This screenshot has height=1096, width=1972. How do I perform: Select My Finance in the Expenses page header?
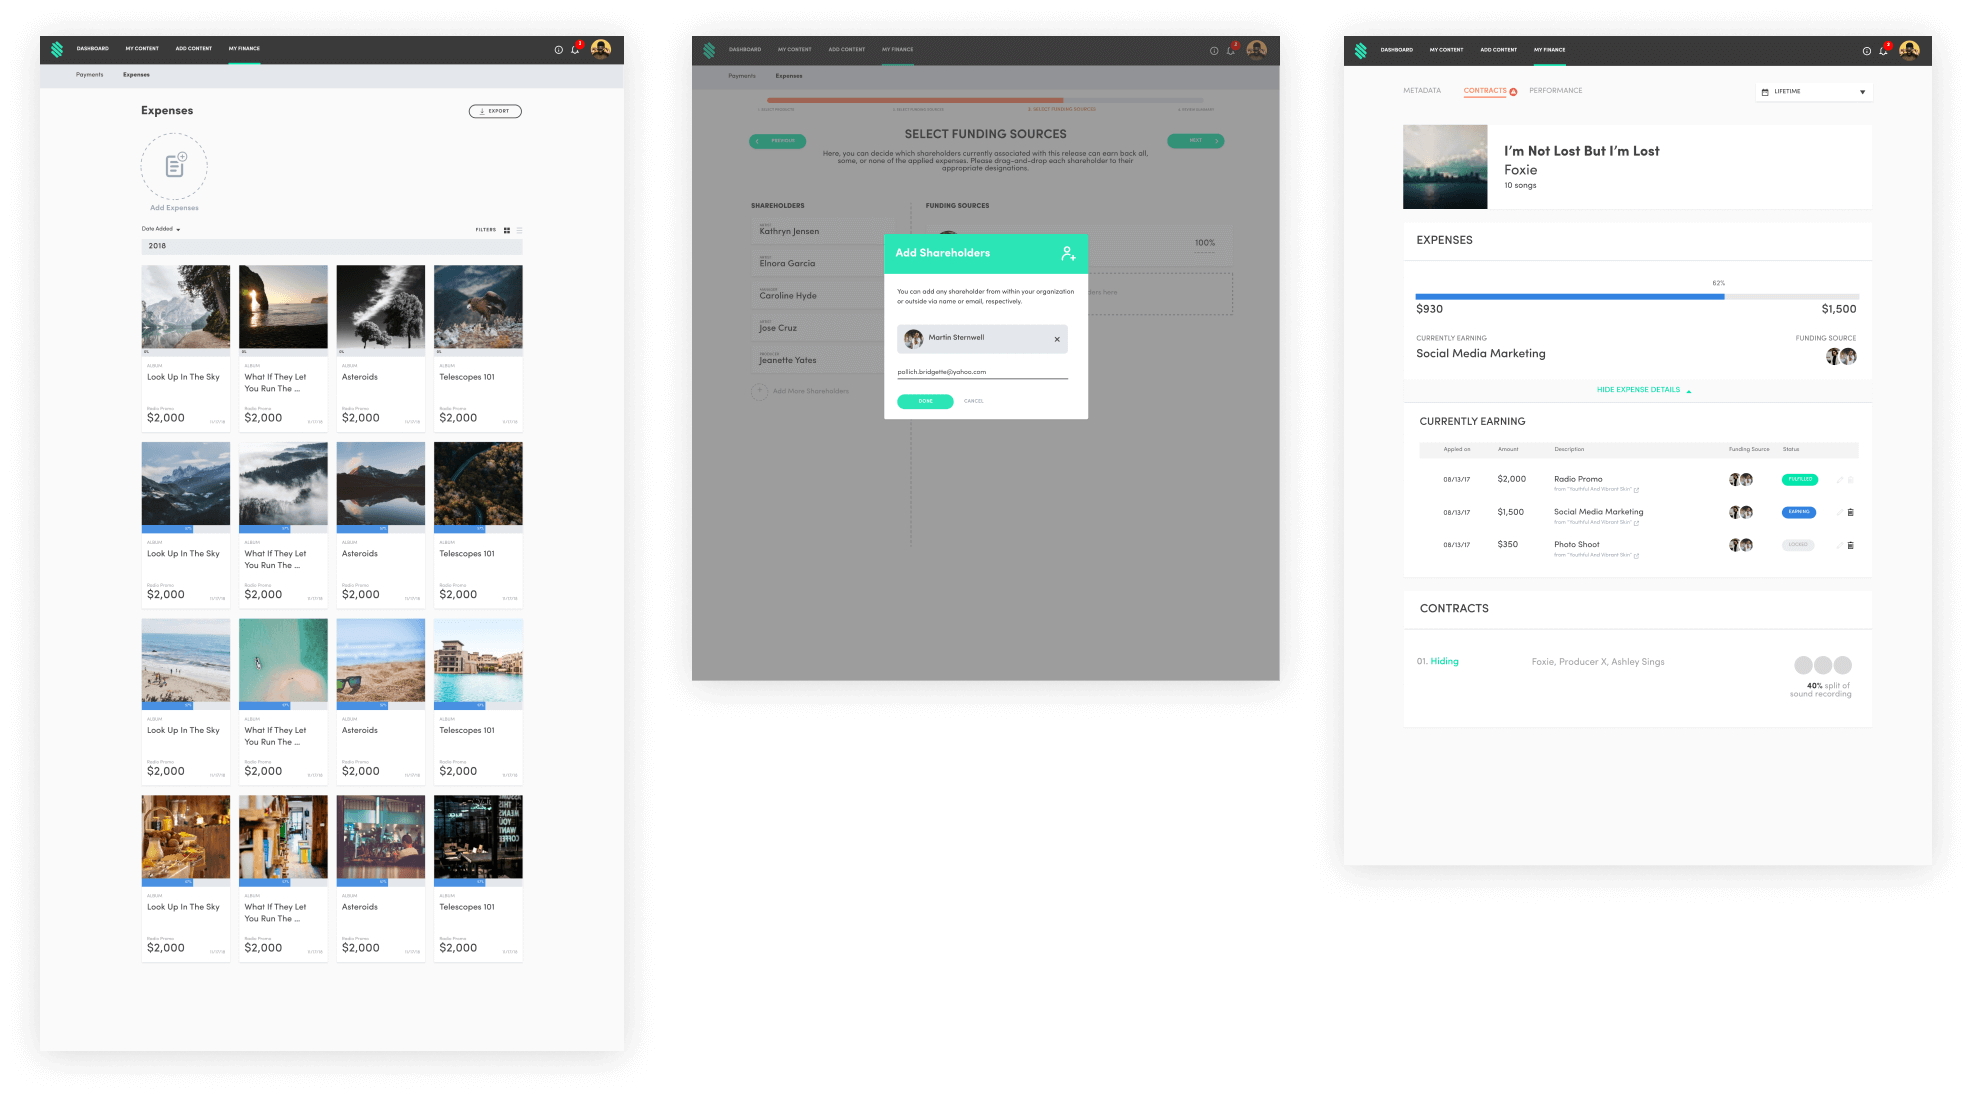(244, 48)
